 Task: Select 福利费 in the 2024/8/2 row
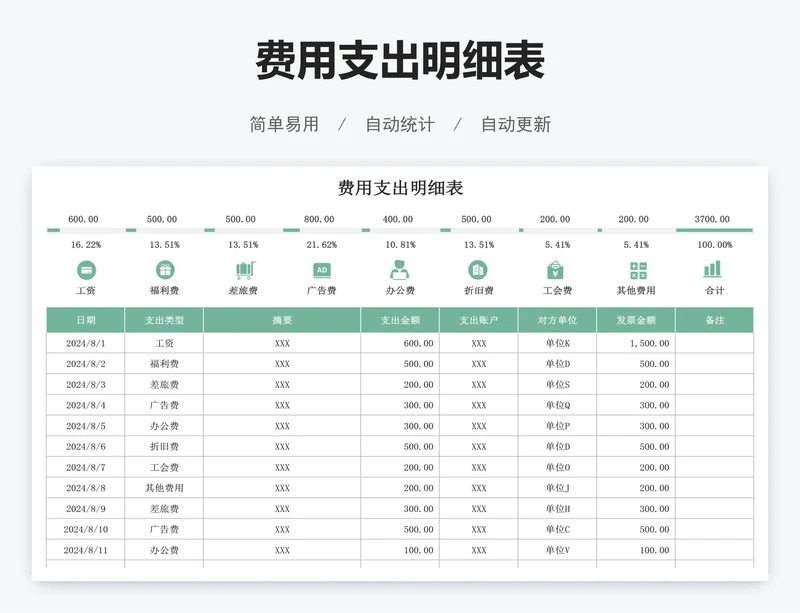tap(164, 364)
